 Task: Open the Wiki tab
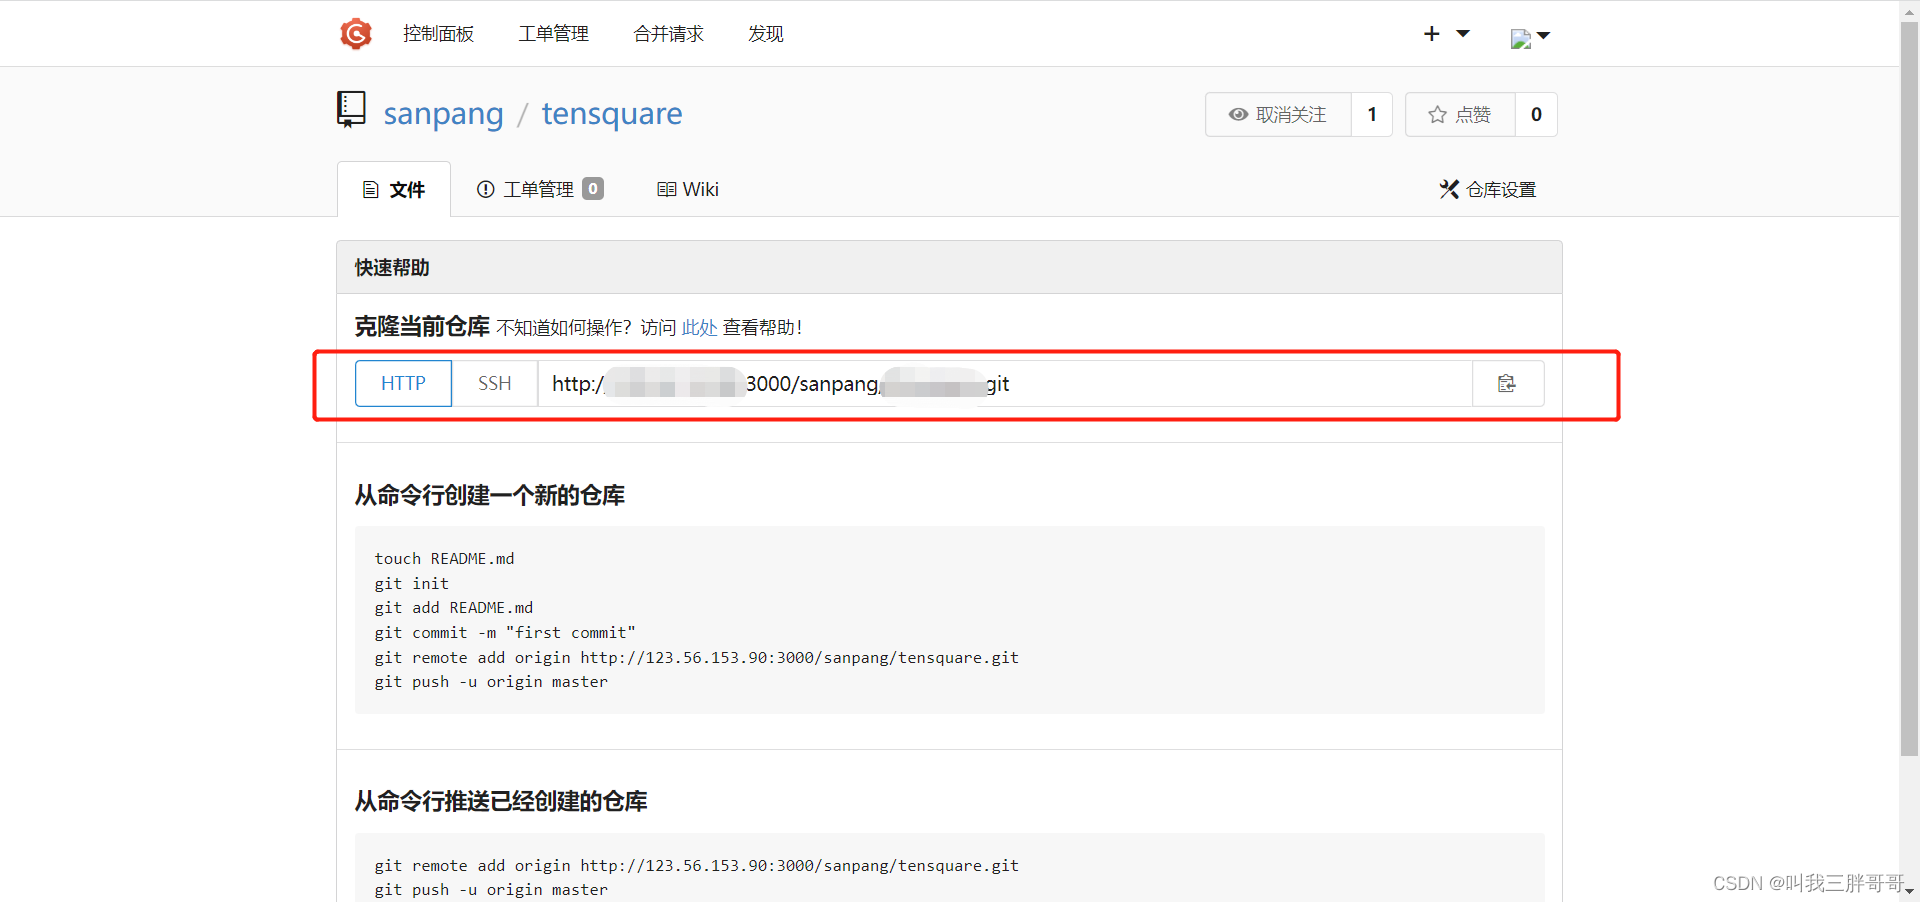click(x=688, y=190)
